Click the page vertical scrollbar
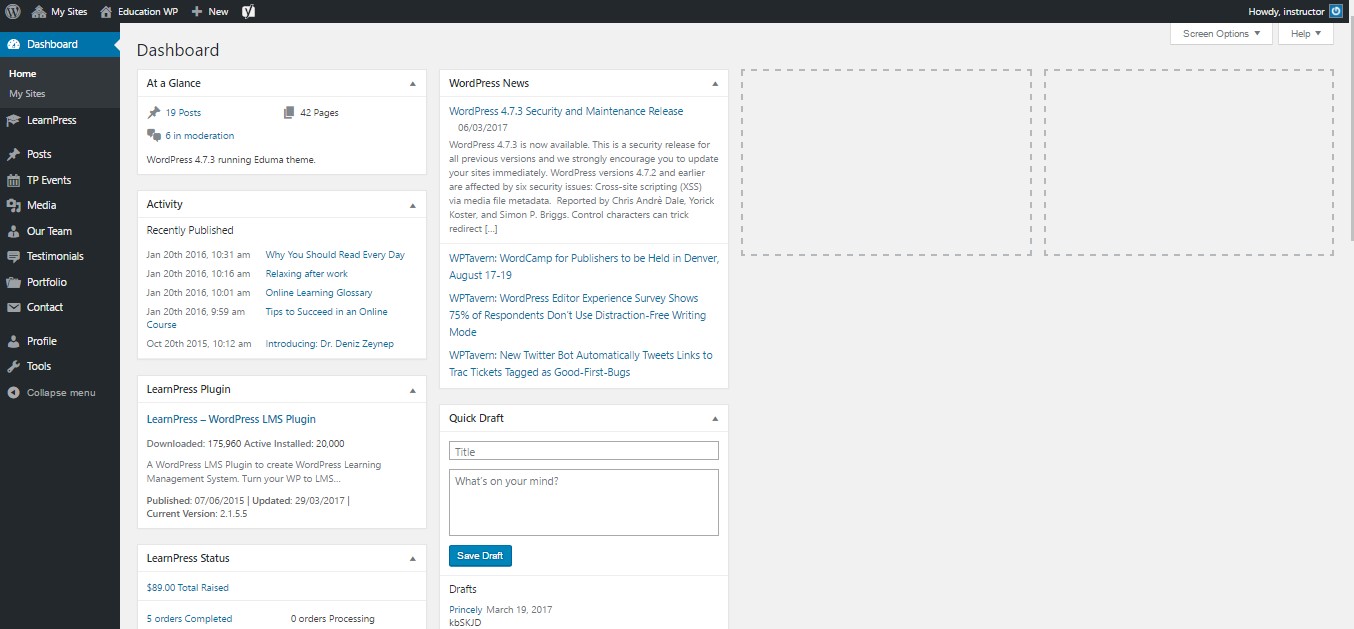This screenshot has width=1354, height=629. [x=1350, y=130]
